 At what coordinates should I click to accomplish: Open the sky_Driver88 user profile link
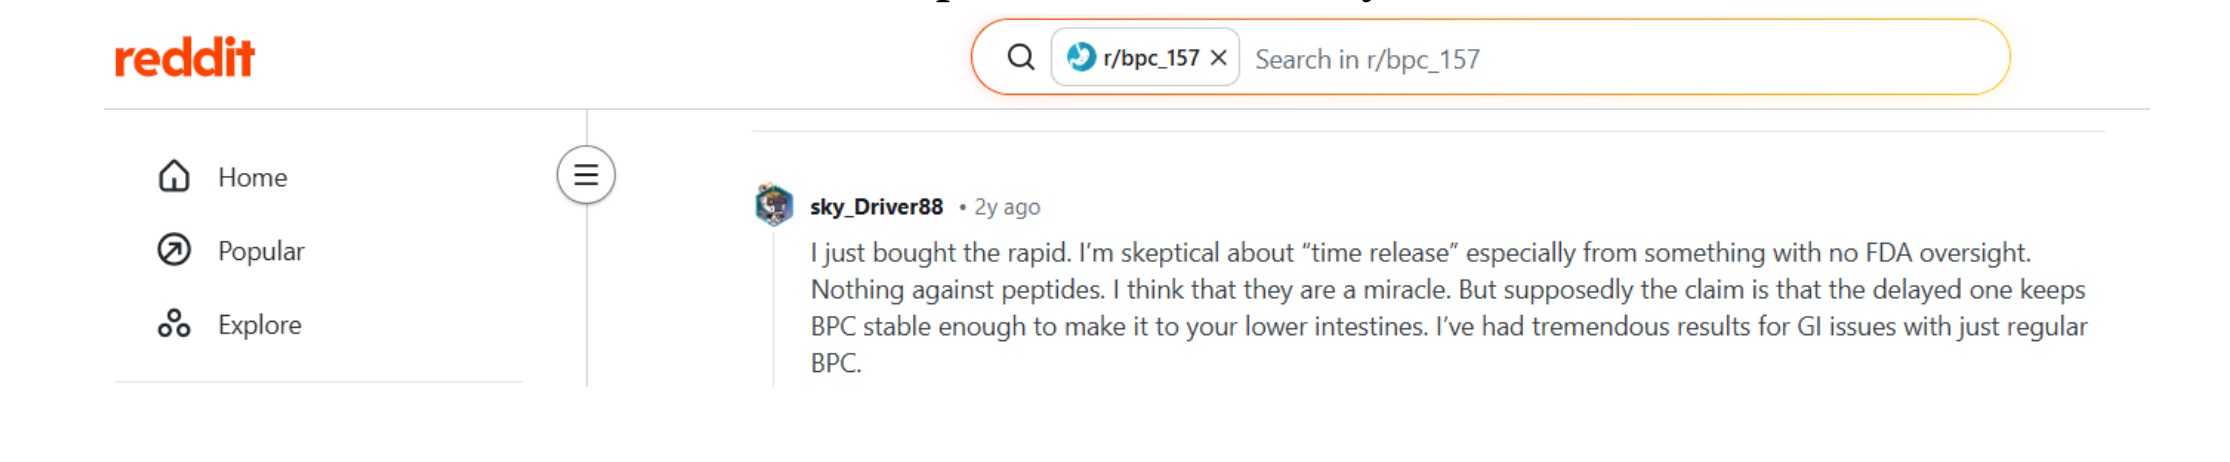(876, 207)
